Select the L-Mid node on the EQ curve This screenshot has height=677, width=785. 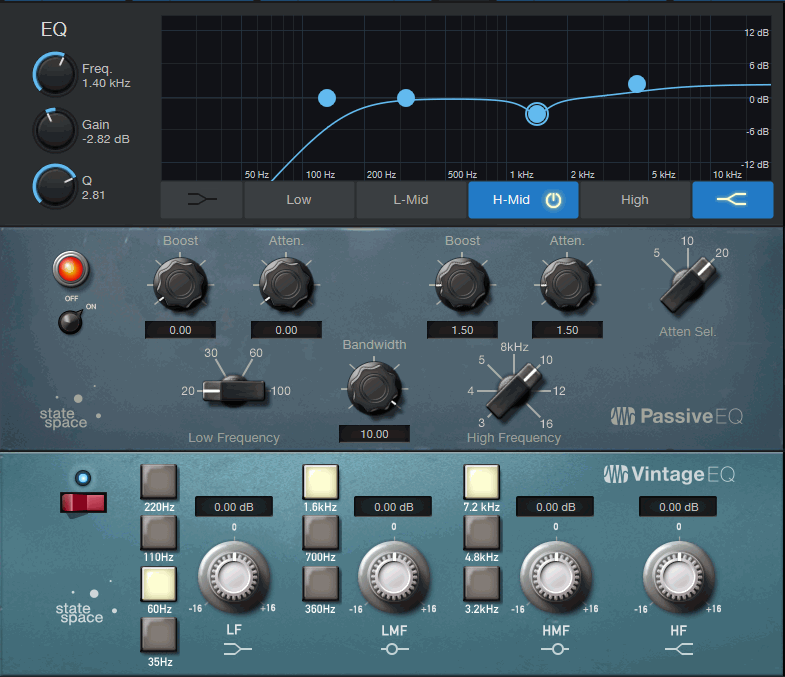406,98
